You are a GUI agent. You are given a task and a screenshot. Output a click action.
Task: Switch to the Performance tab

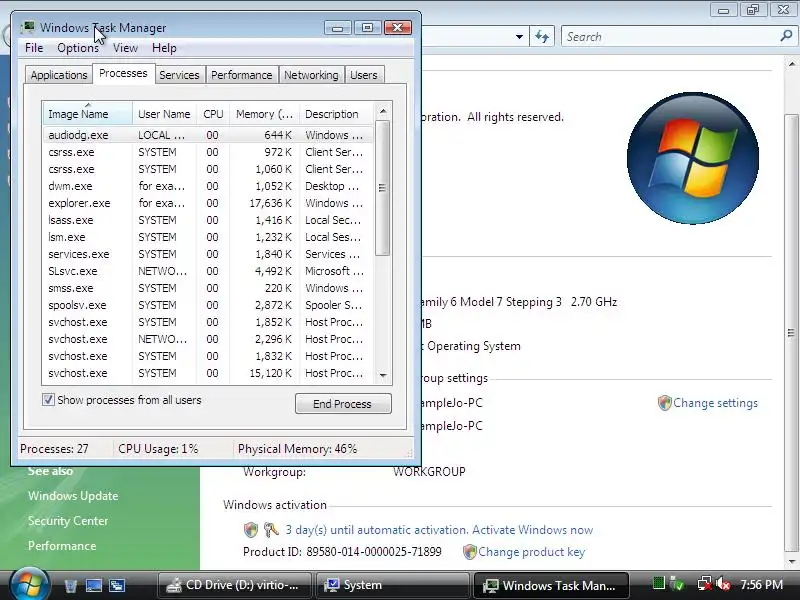tap(241, 75)
